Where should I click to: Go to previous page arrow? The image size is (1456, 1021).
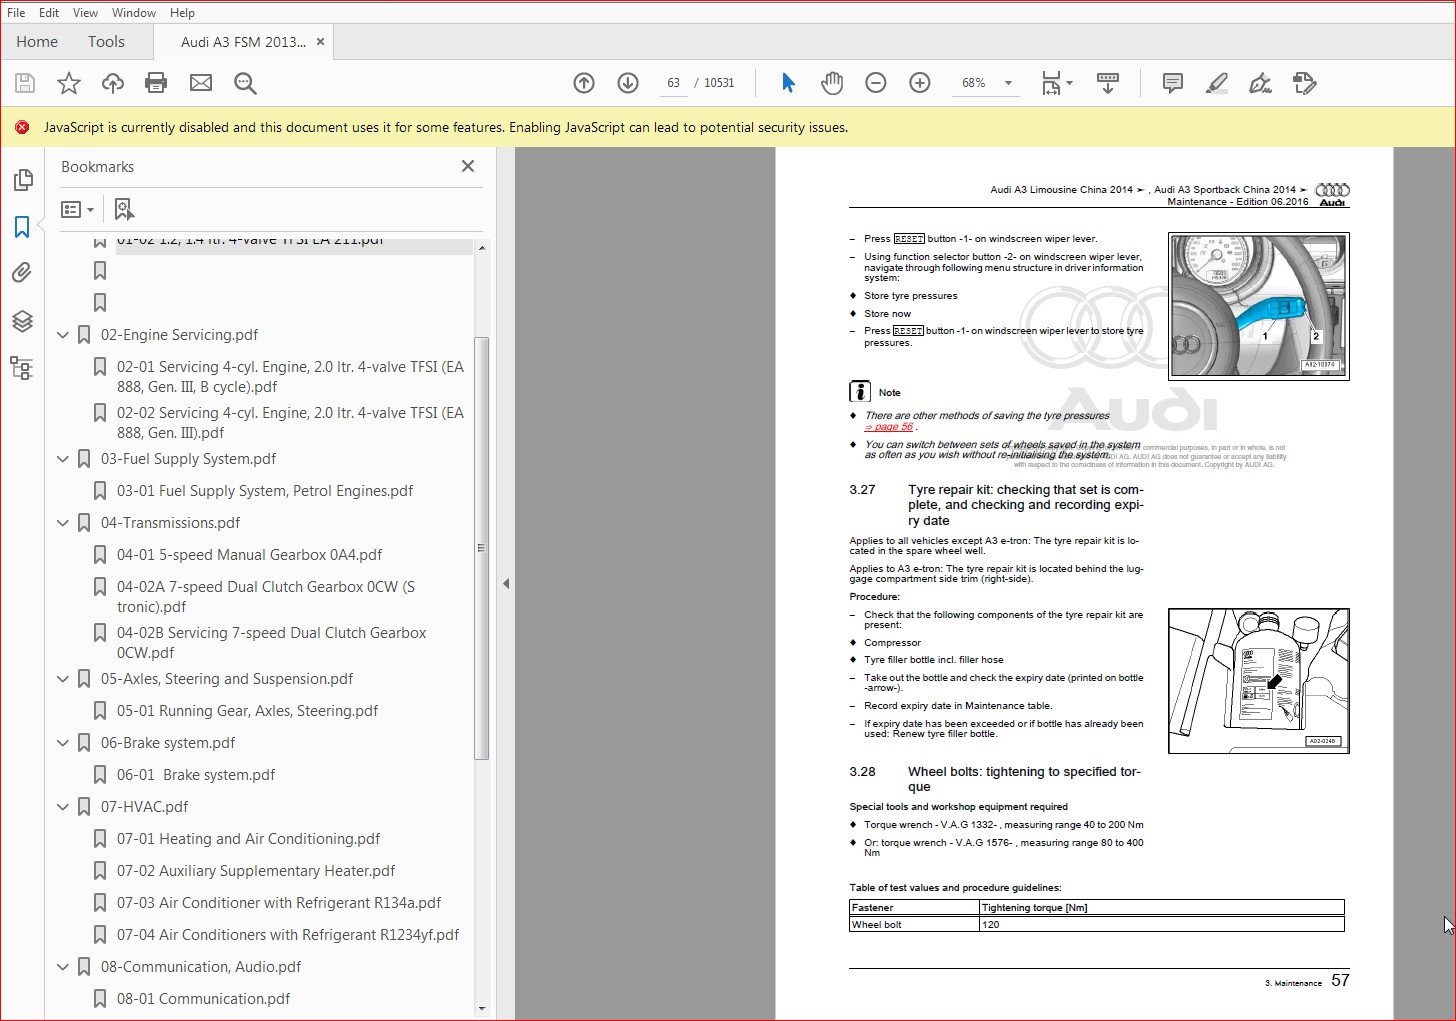point(584,83)
